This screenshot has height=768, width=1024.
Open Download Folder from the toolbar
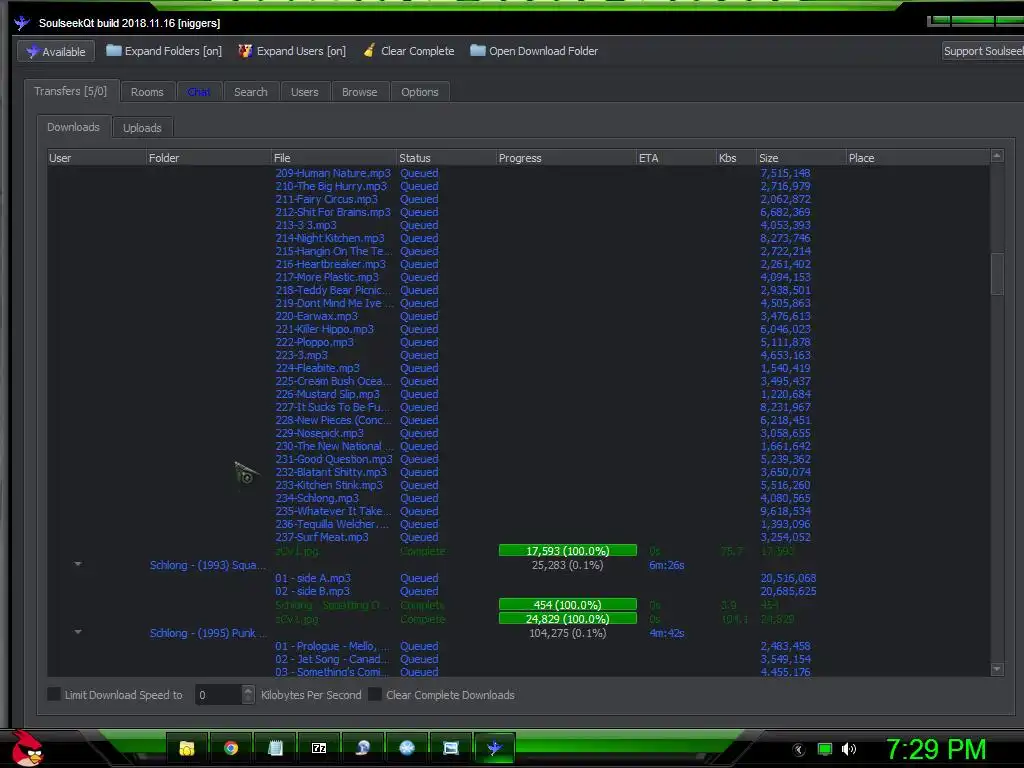point(534,51)
